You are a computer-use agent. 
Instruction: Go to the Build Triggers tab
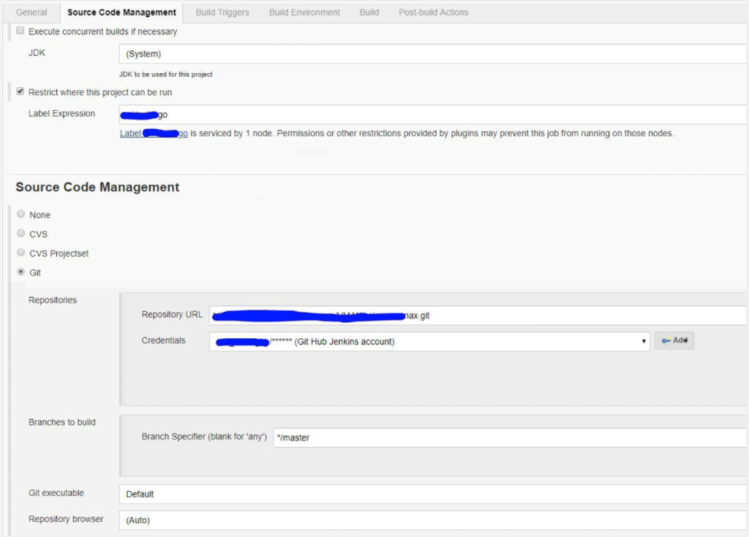pyautogui.click(x=222, y=12)
